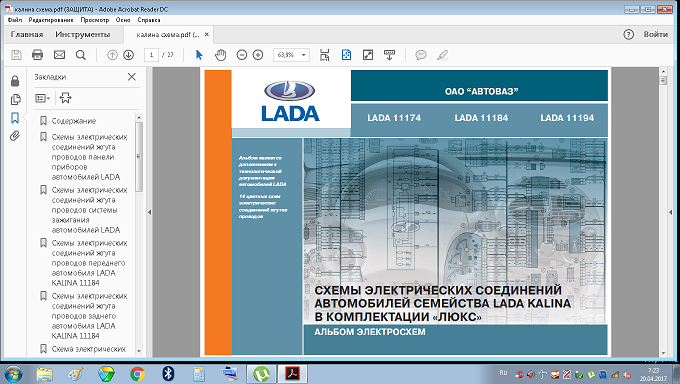The width and height of the screenshot is (680, 384).
Task: Choose the Selection arrow tool
Action: point(199,55)
